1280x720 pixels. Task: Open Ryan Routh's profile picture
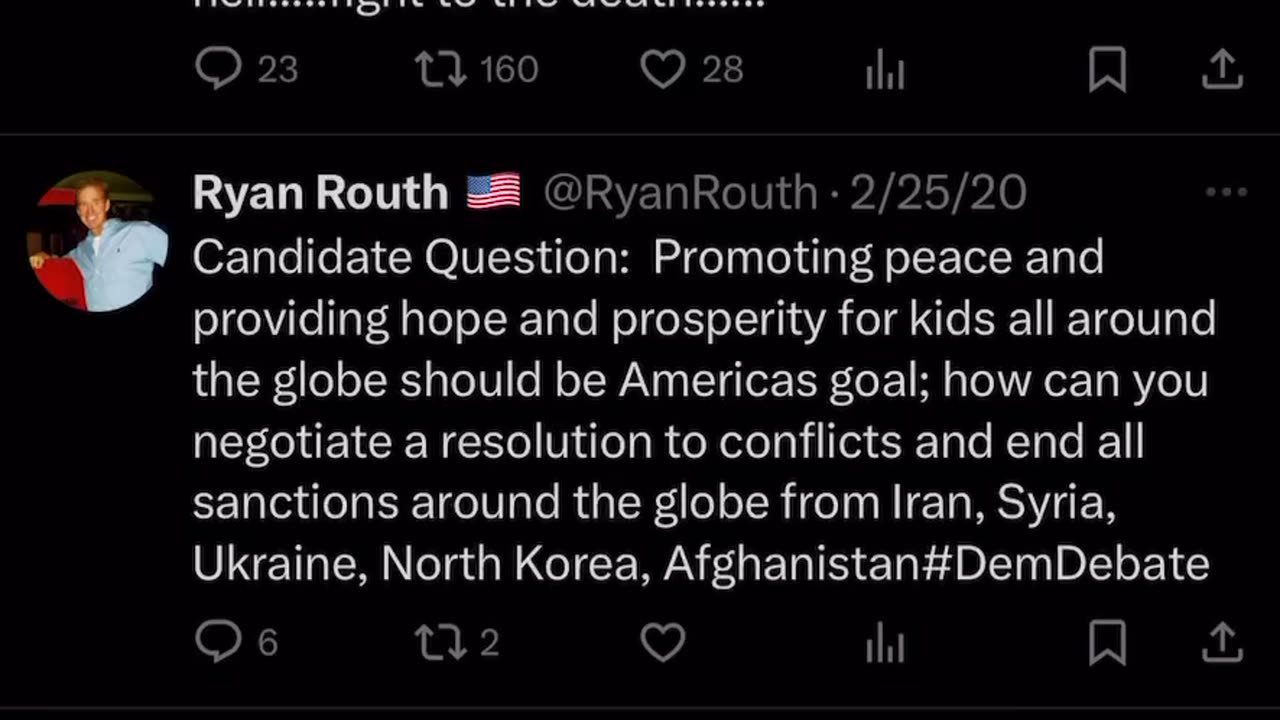97,241
